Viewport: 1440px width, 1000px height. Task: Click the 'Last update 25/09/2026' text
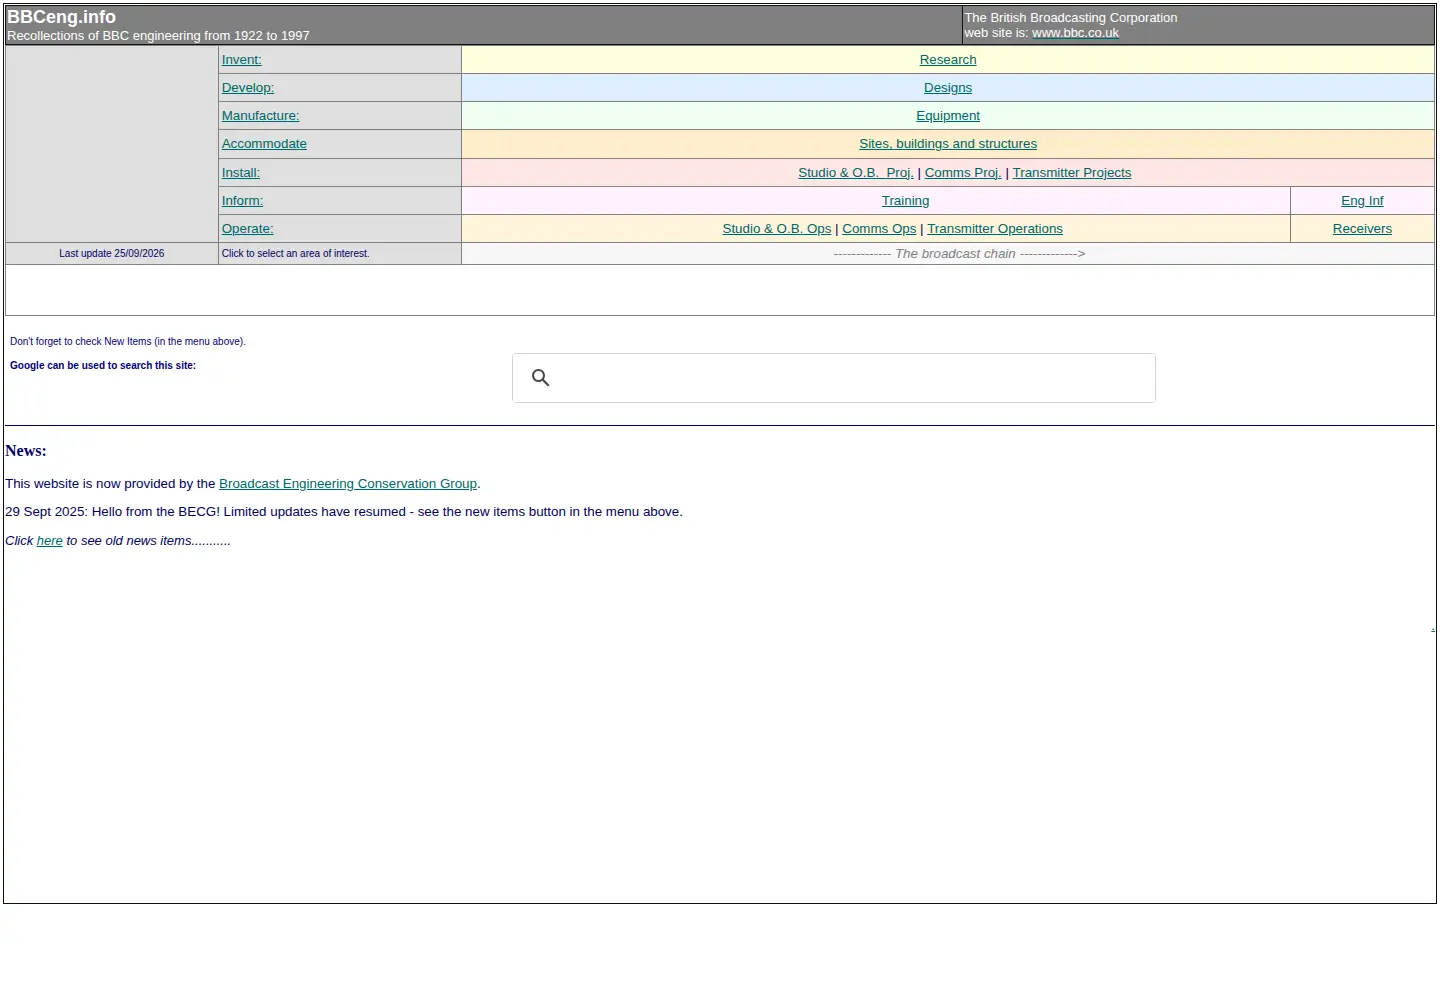[x=112, y=254]
